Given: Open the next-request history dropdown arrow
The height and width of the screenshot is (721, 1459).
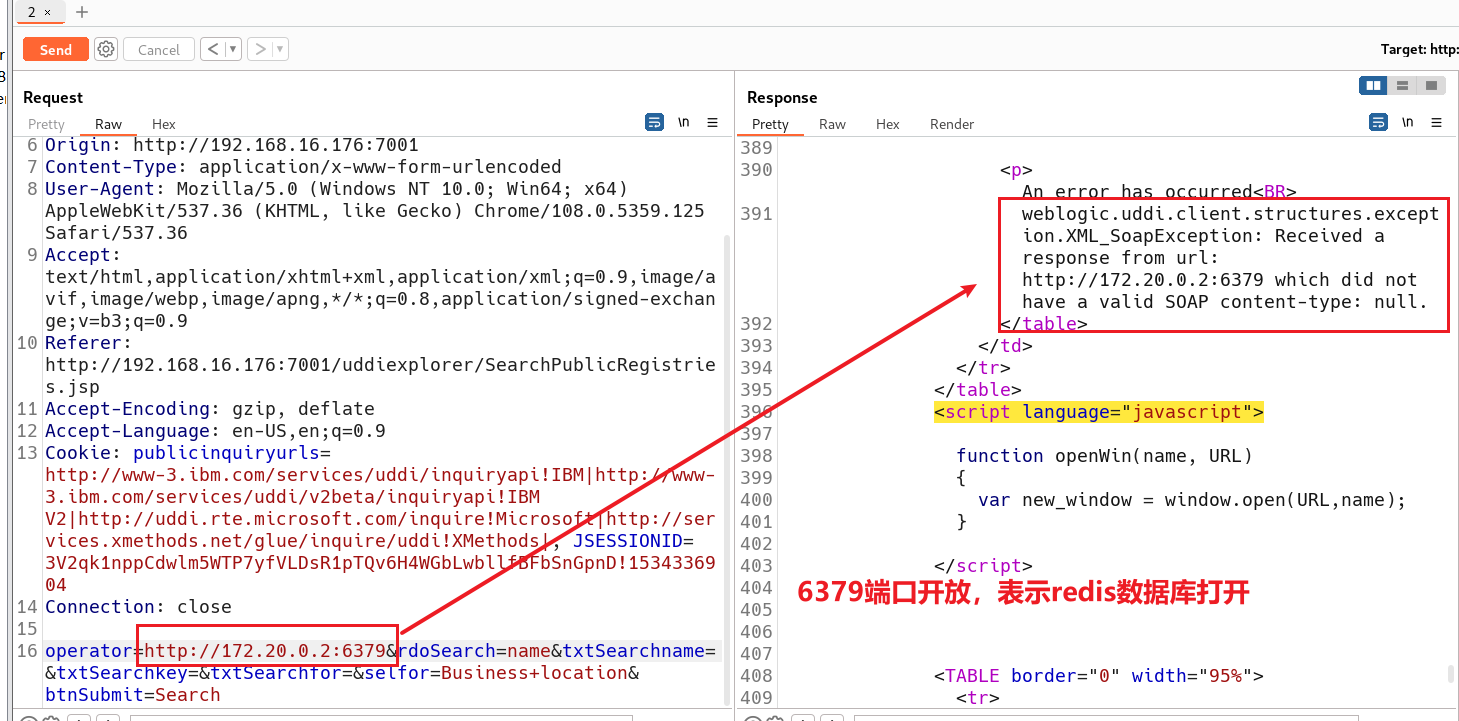Looking at the screenshot, I should 280,49.
